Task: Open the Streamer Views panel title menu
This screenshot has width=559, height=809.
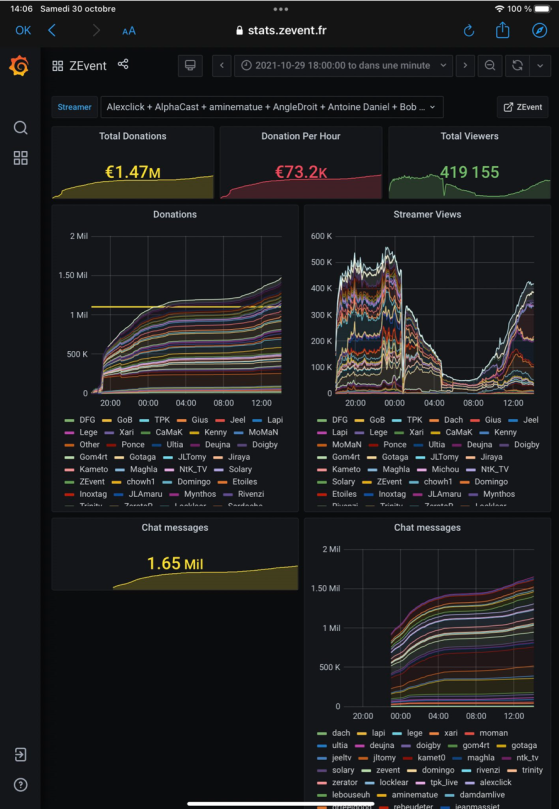Action: (427, 214)
